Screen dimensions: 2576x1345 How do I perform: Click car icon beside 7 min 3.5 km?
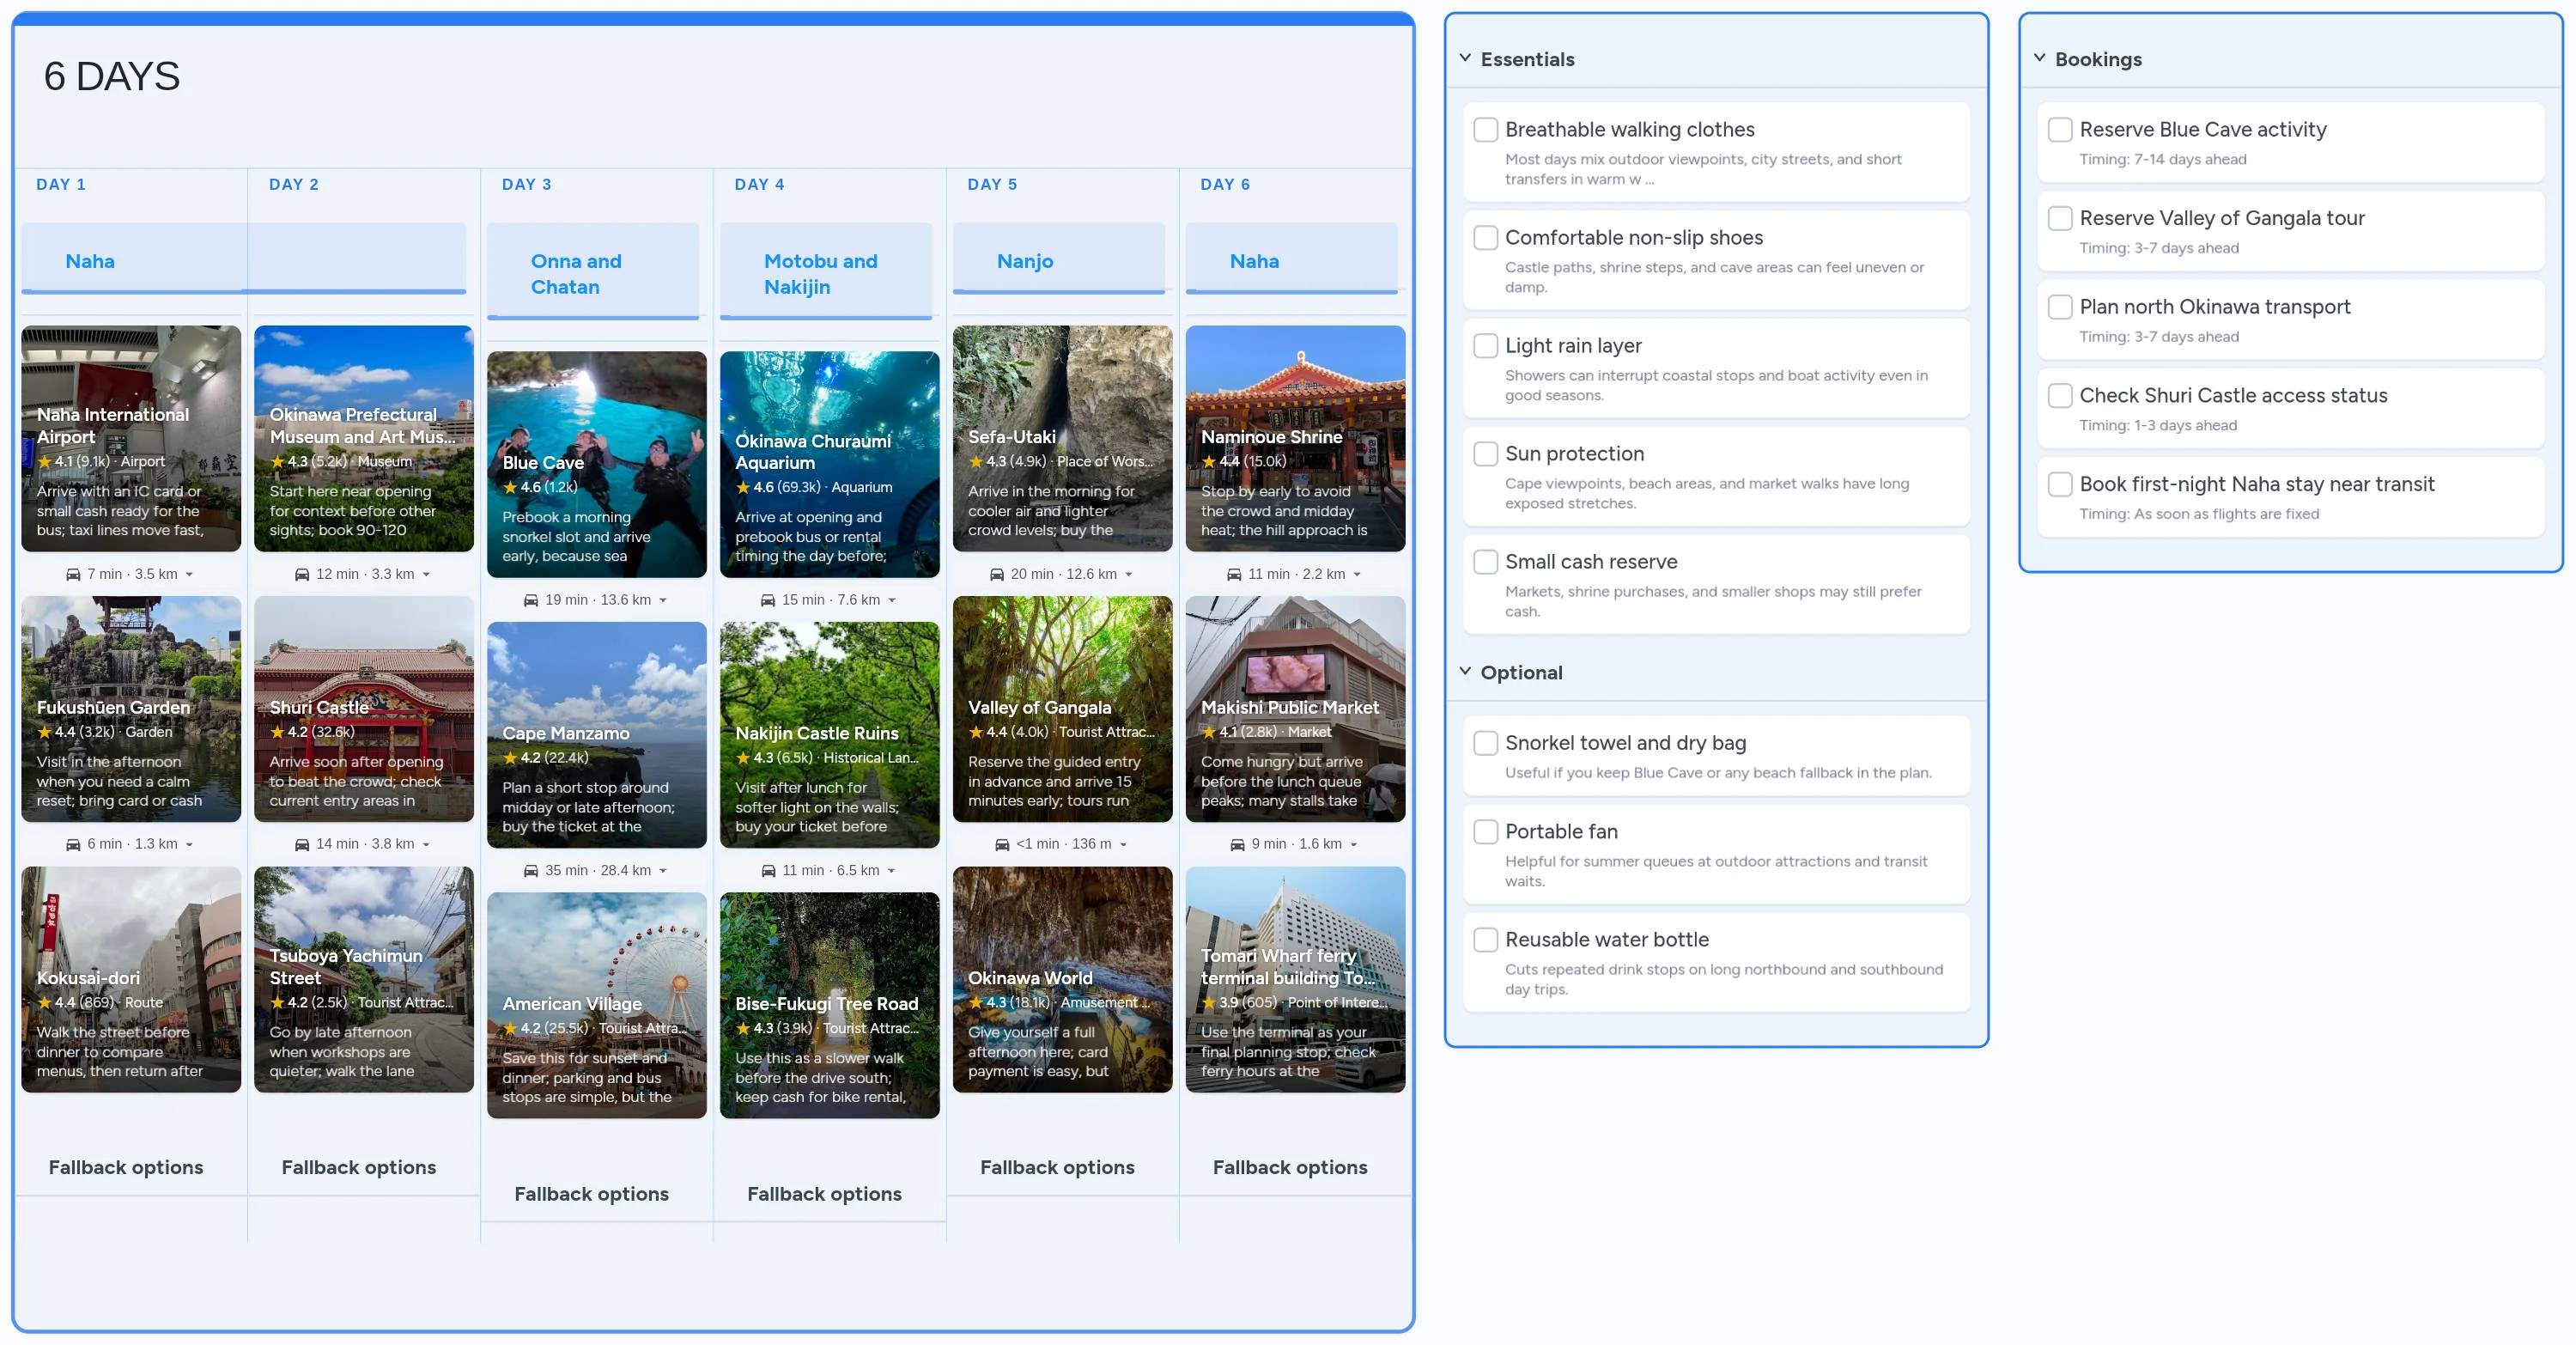point(73,574)
